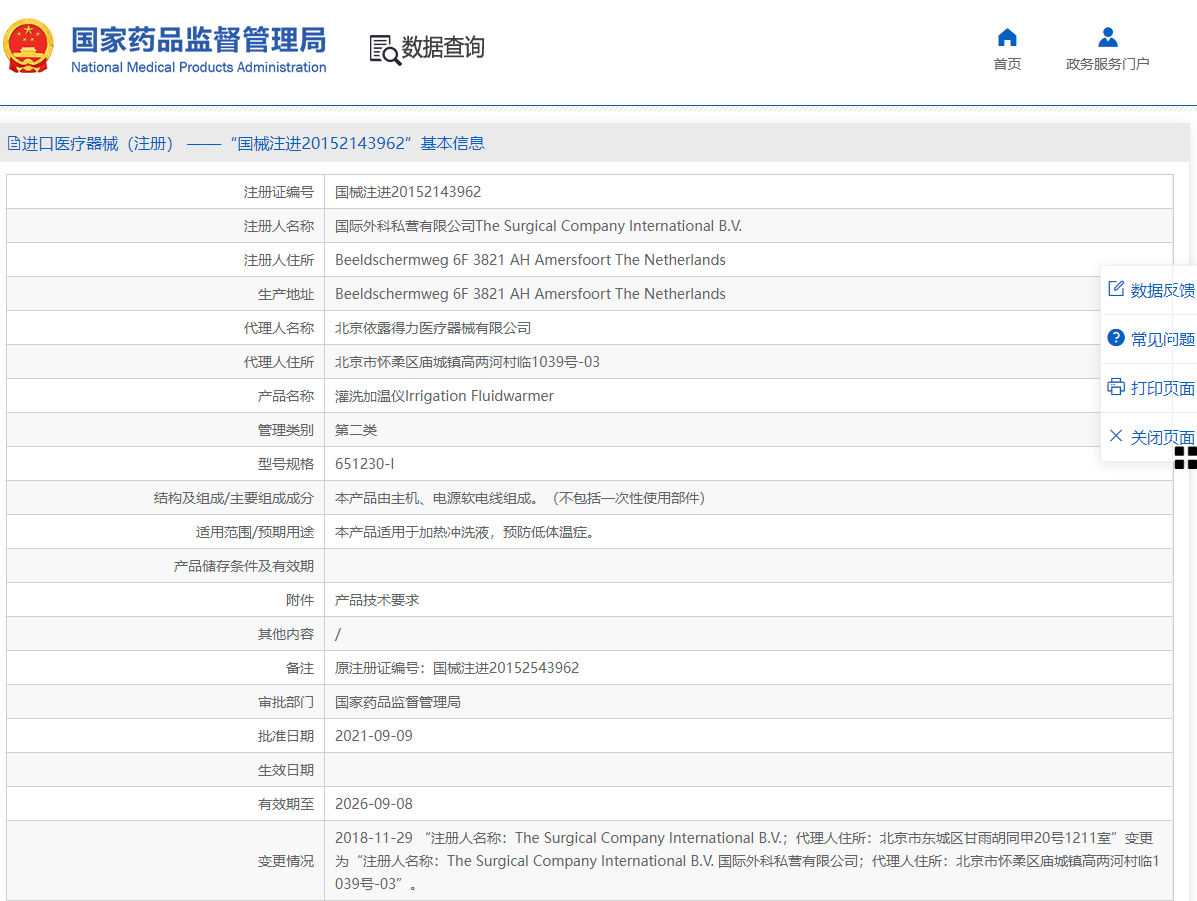Click the 适用范围 intended use value
Viewport: 1197px width, 901px height.
(x=464, y=532)
